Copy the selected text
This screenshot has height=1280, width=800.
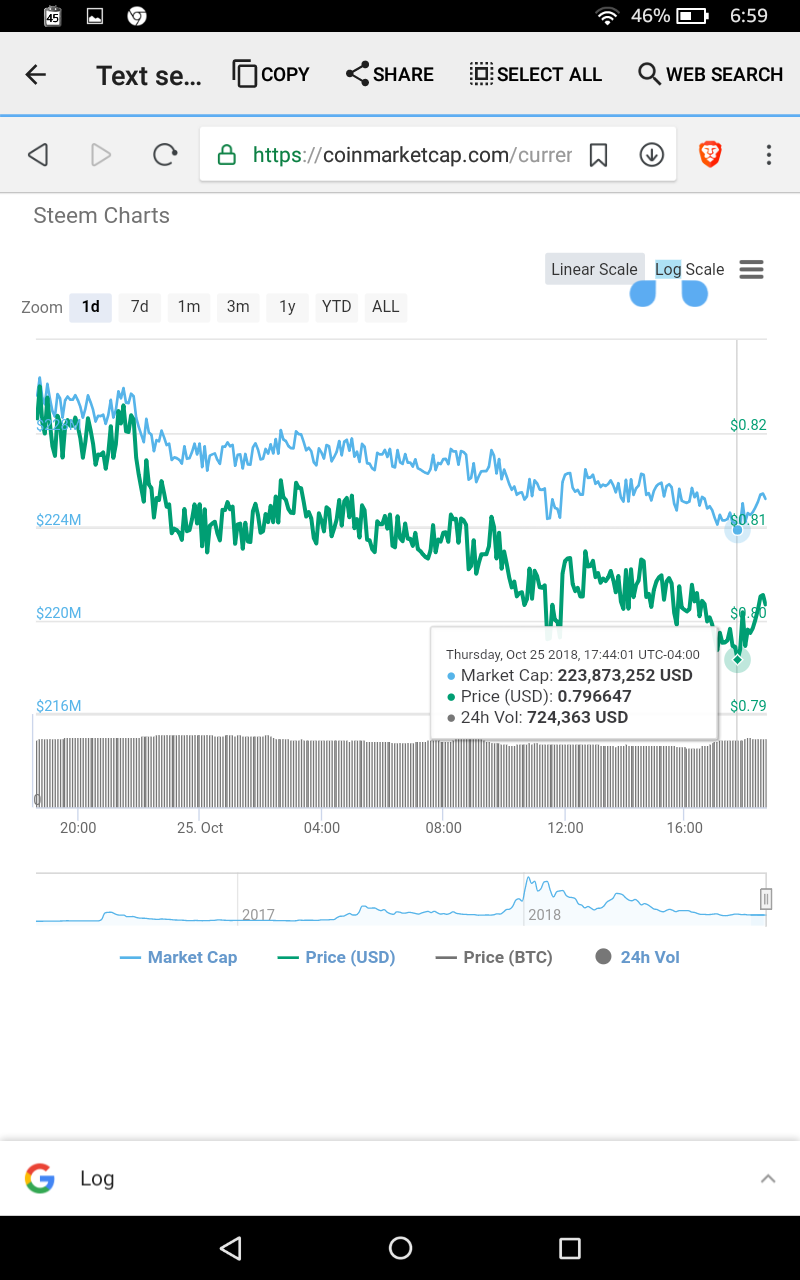[271, 74]
